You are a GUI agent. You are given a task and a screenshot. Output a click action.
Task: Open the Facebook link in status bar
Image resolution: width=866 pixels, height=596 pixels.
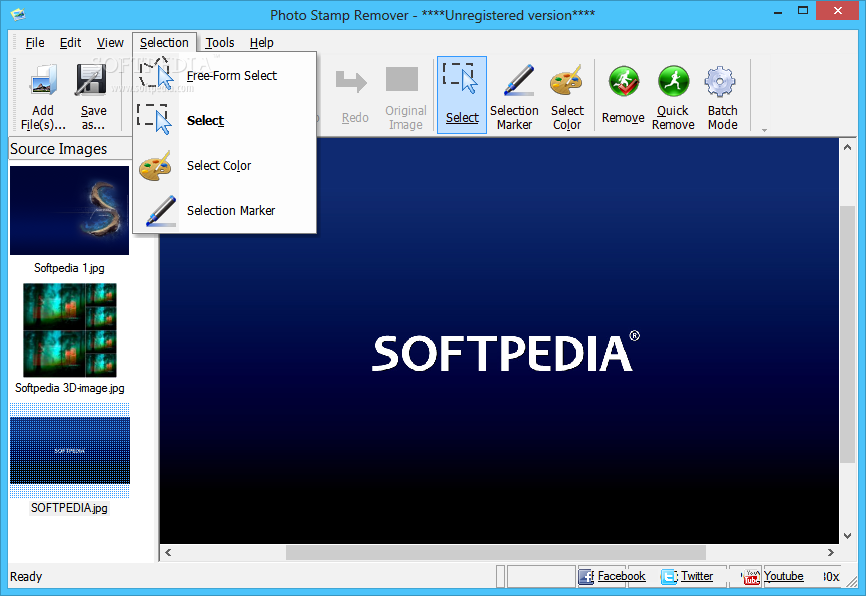pyautogui.click(x=621, y=576)
